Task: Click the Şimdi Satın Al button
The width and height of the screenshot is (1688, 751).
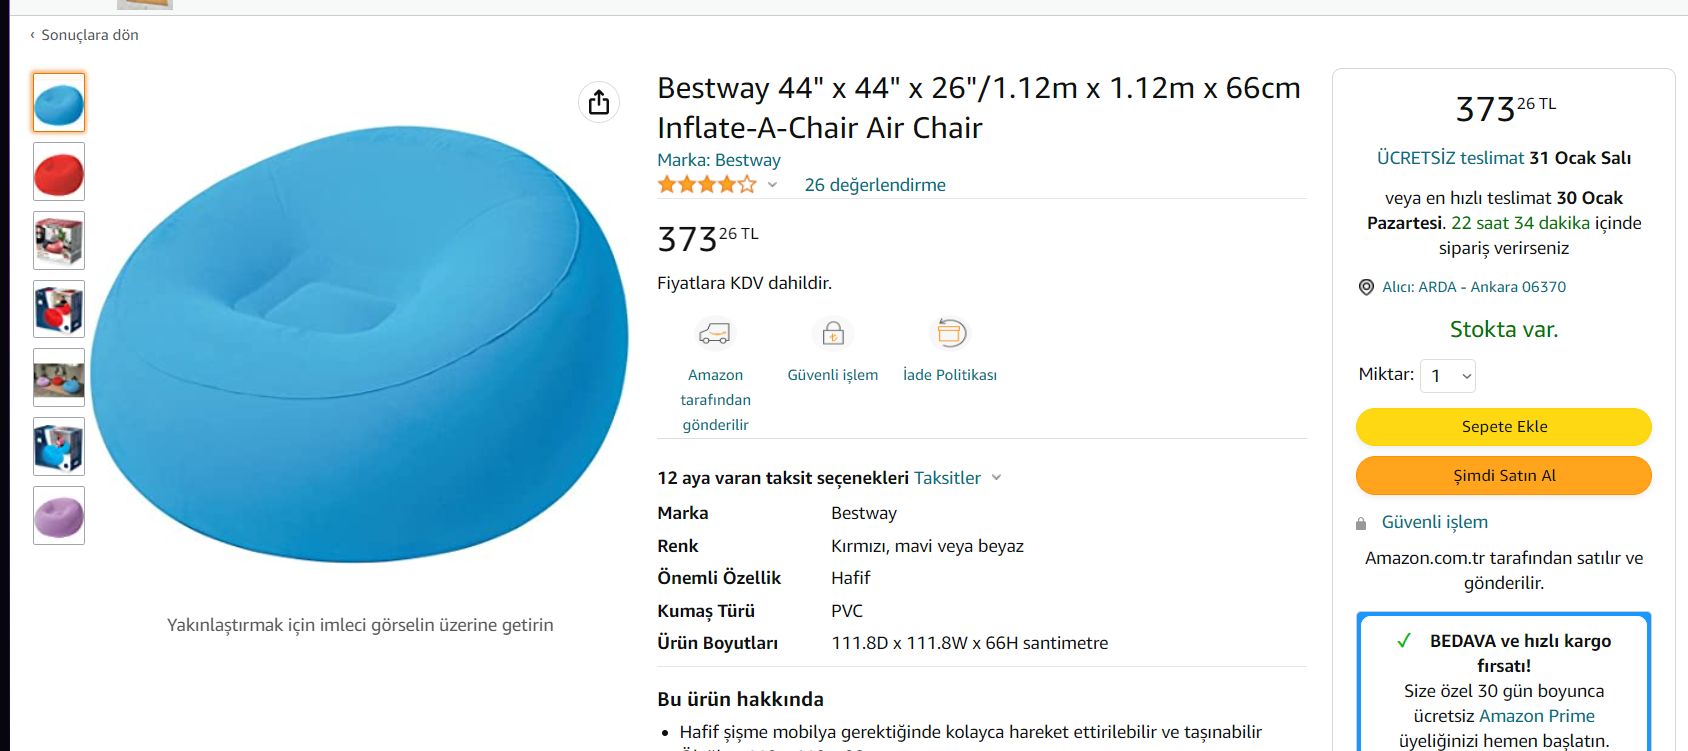Action: 1503,476
